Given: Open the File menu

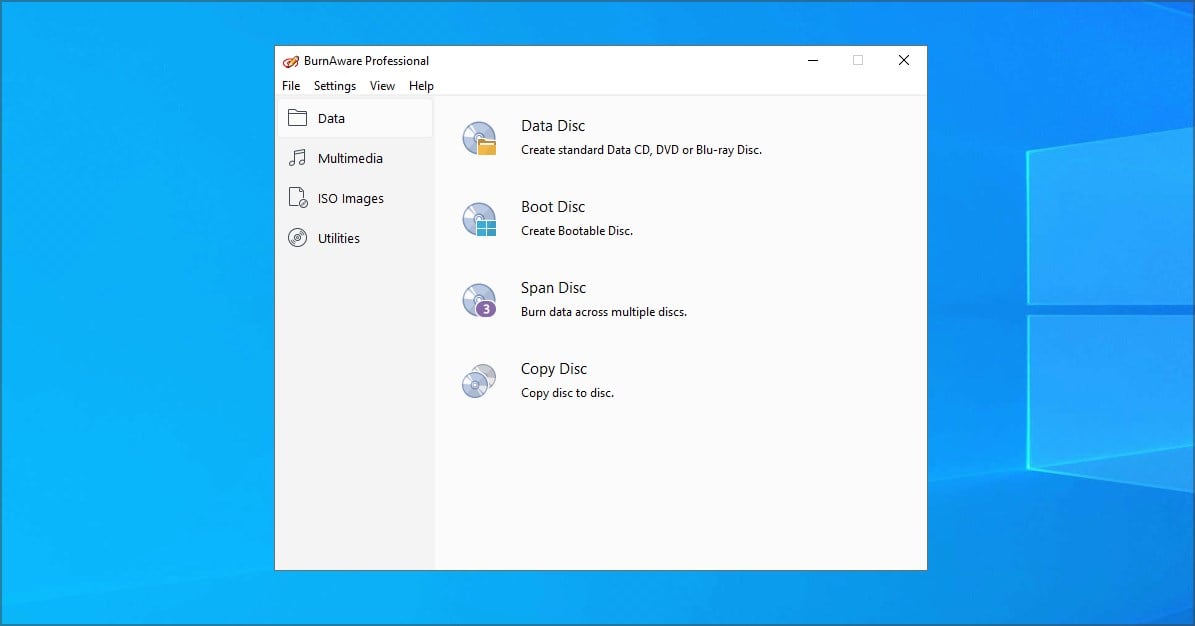Looking at the screenshot, I should click(291, 85).
